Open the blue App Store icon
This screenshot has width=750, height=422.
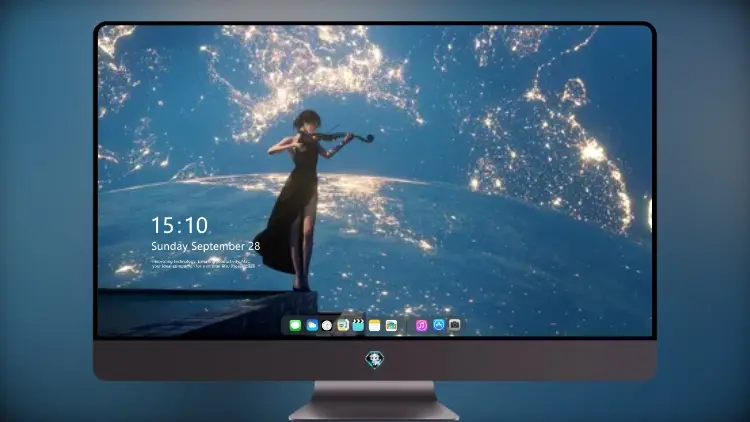coord(439,325)
